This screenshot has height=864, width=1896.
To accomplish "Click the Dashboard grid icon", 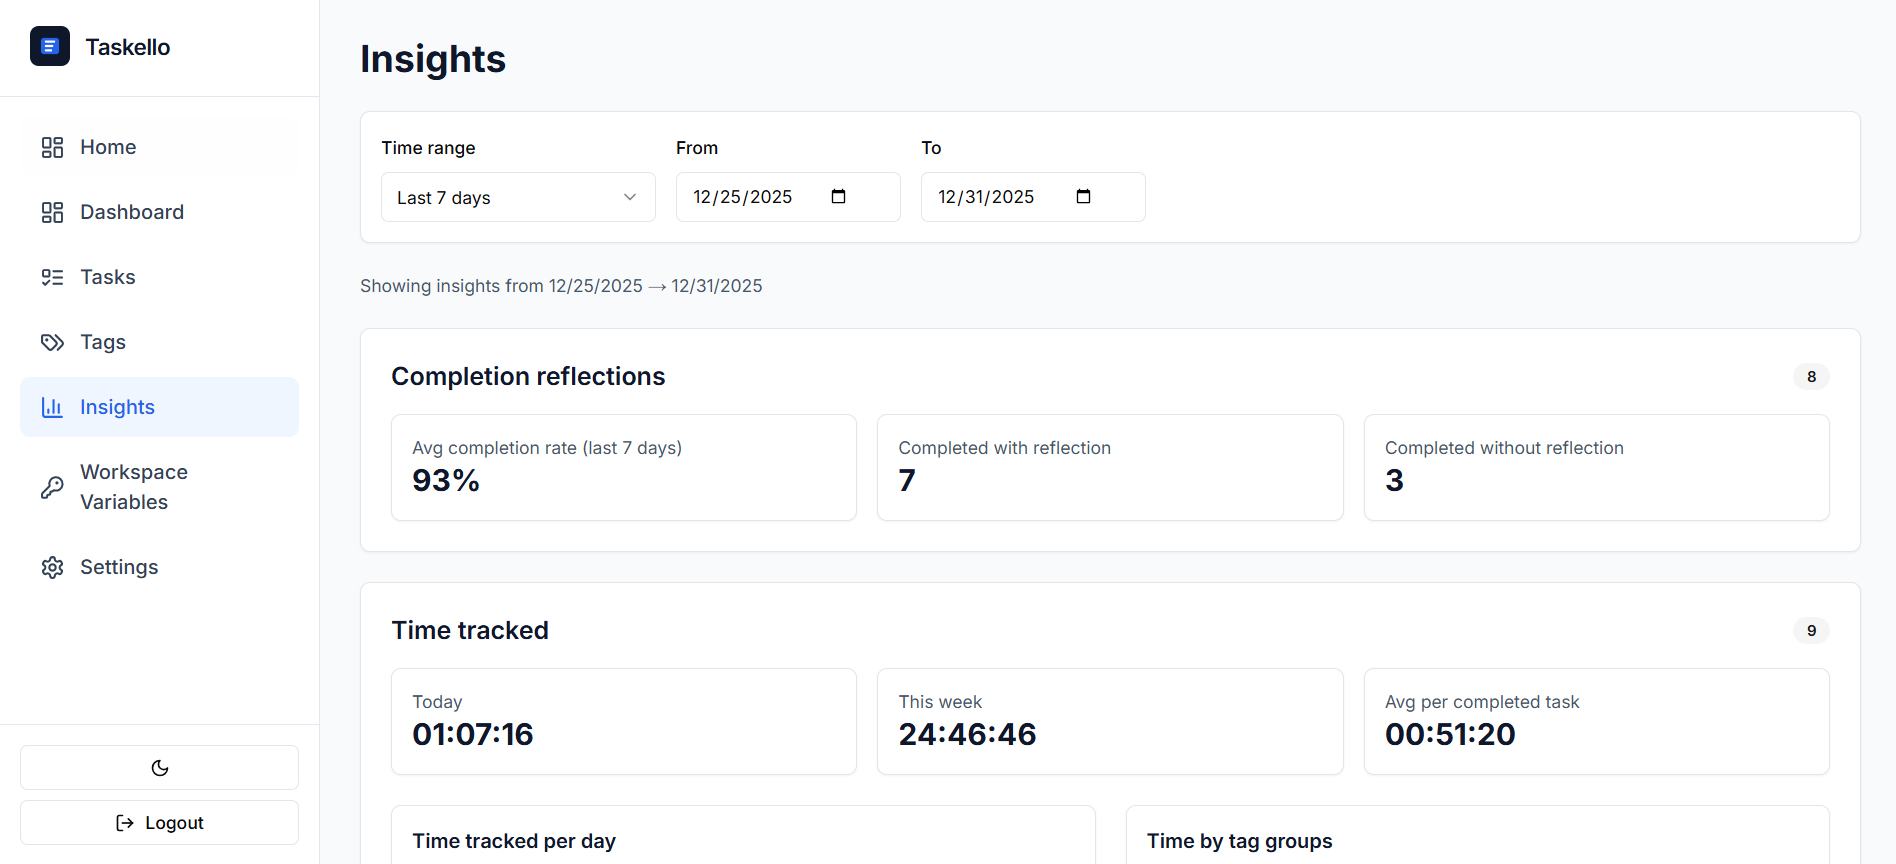I will (x=52, y=212).
